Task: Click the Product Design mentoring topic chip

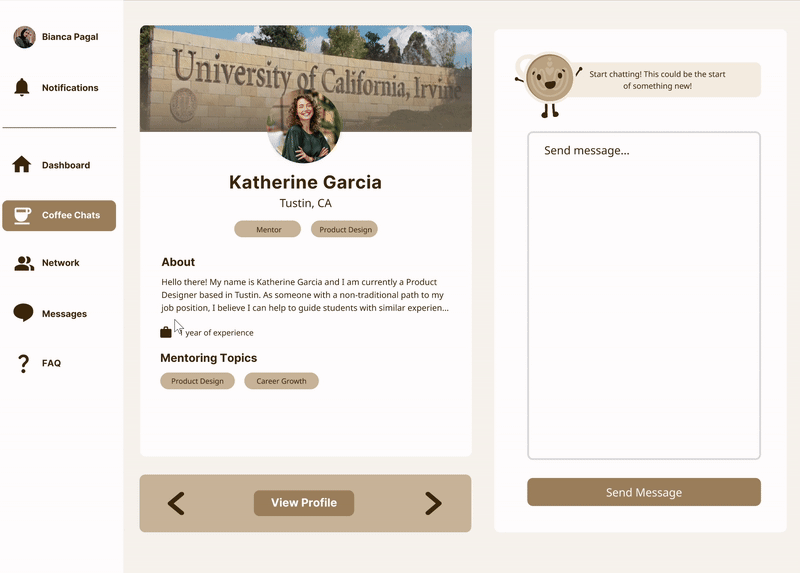Action: [x=197, y=381]
